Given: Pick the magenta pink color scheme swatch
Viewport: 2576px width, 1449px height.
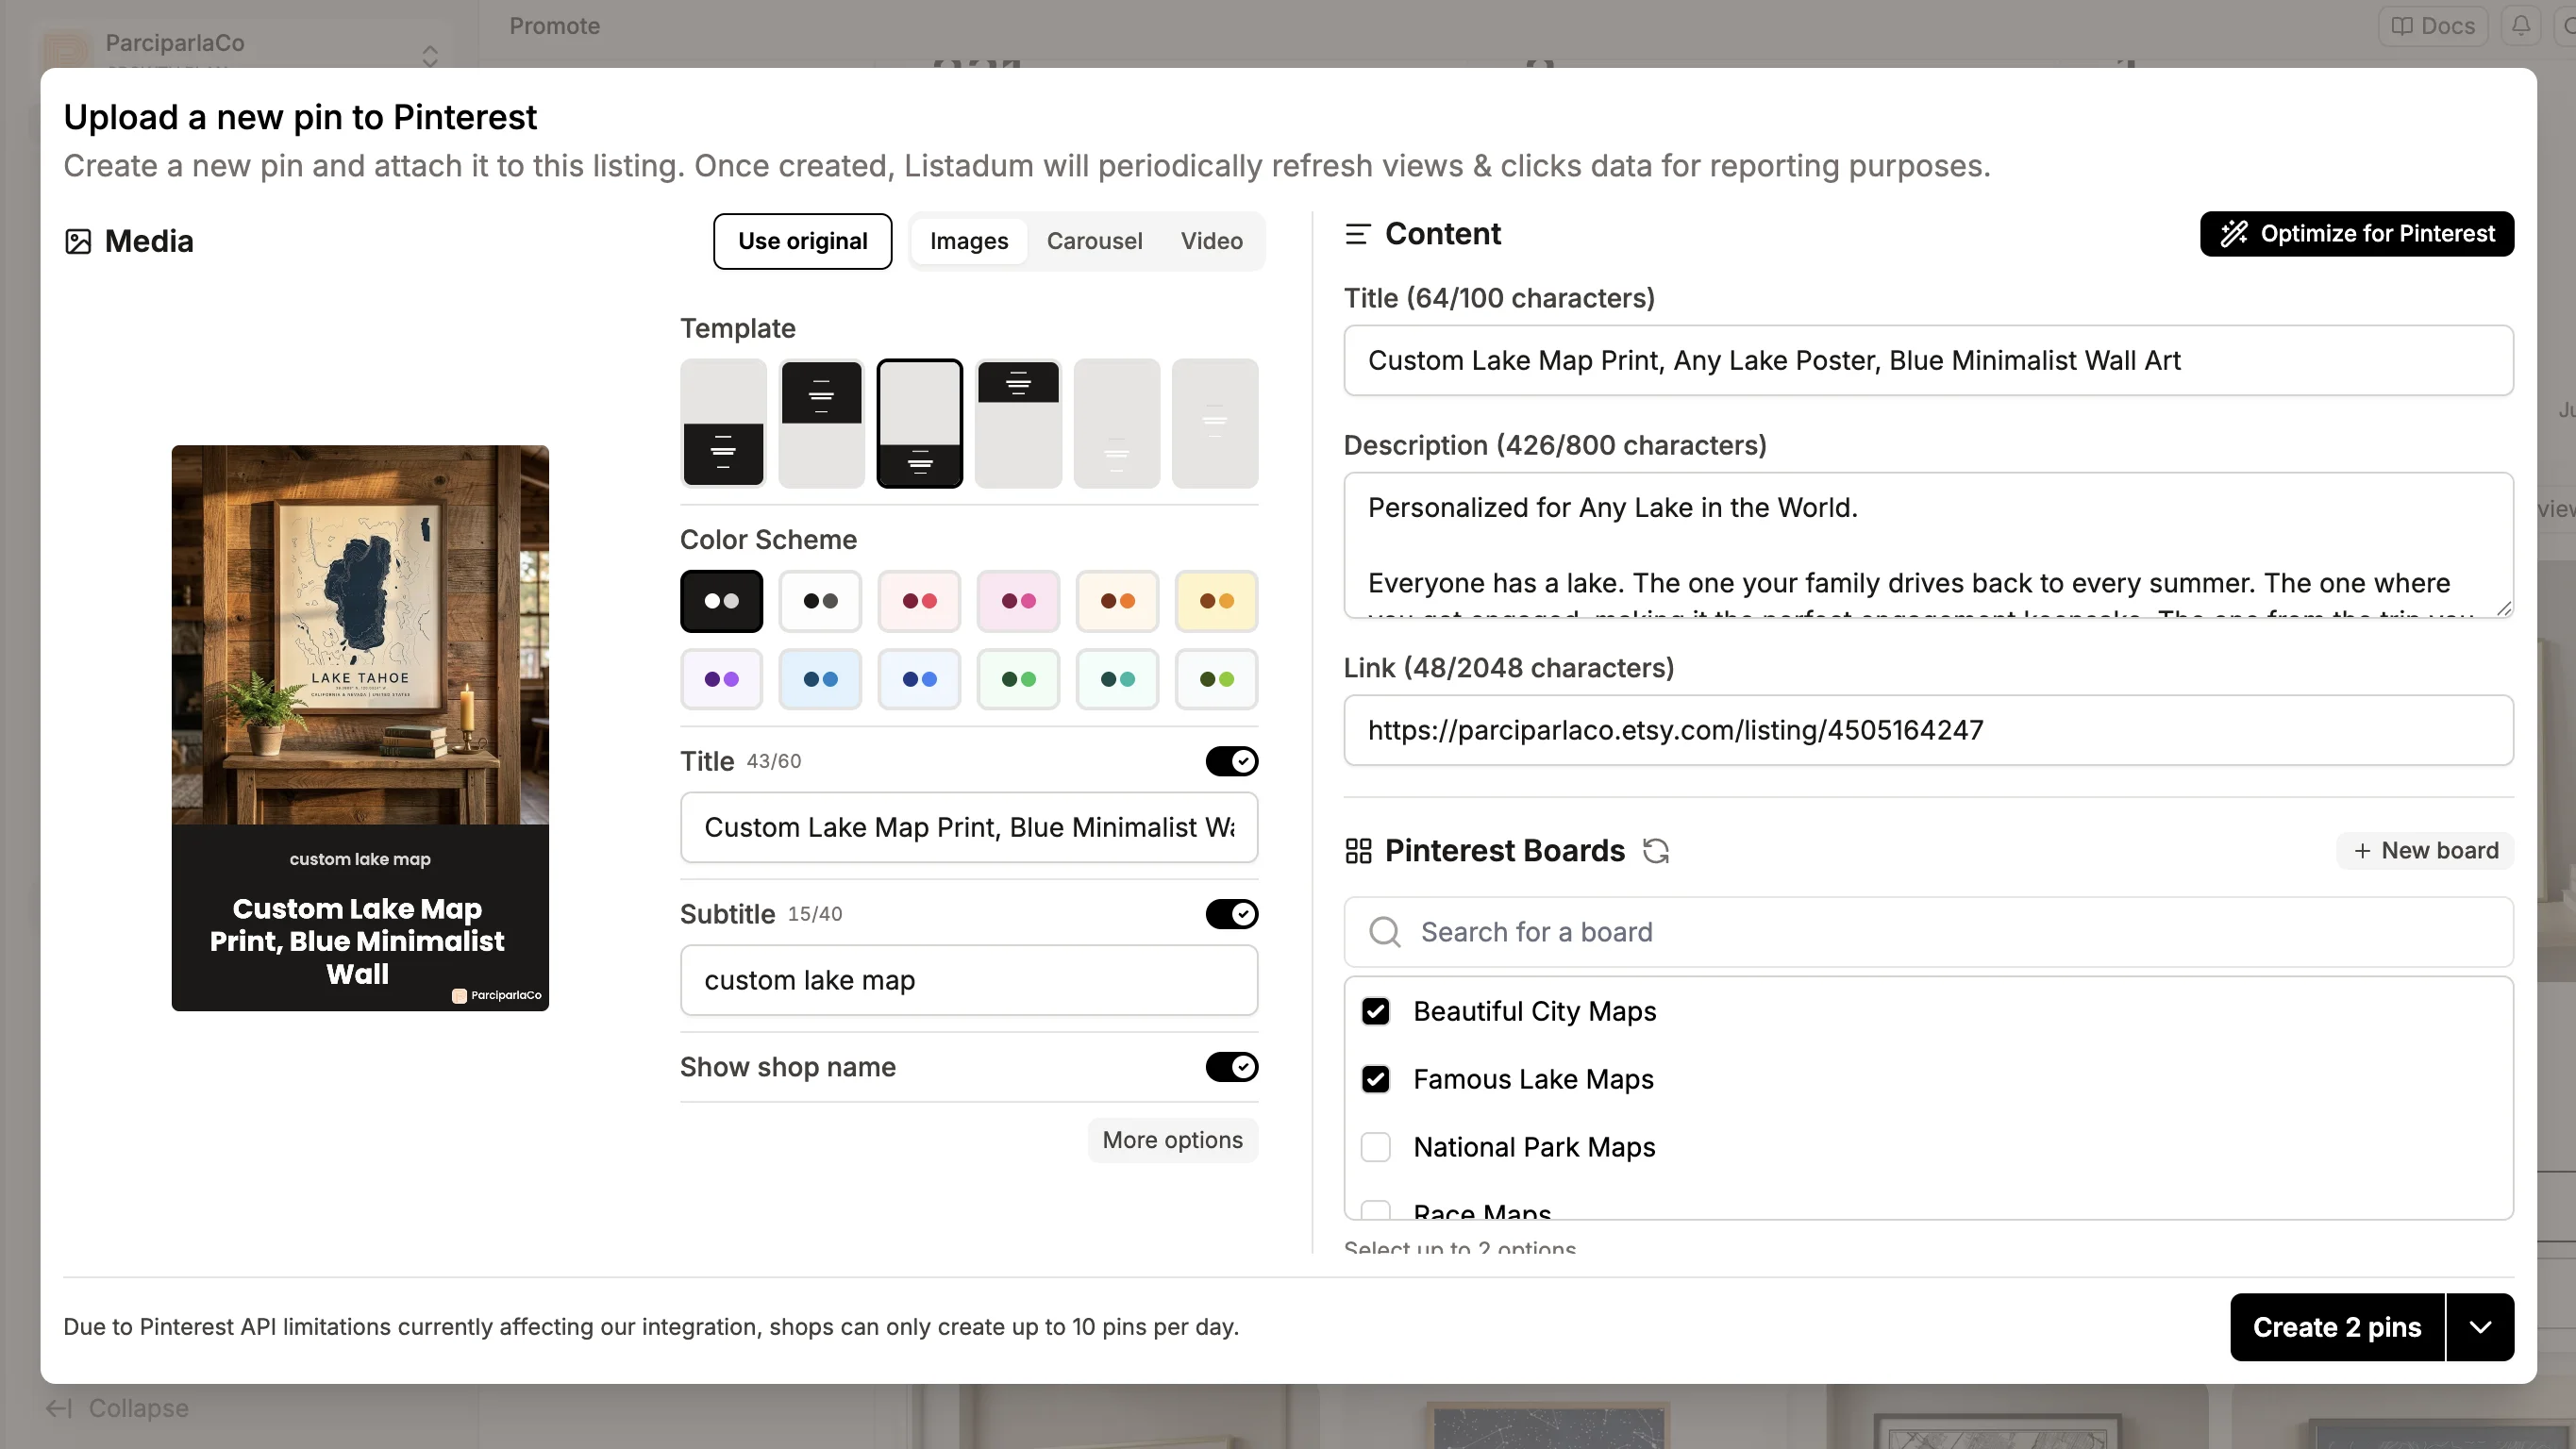Looking at the screenshot, I should point(1018,601).
